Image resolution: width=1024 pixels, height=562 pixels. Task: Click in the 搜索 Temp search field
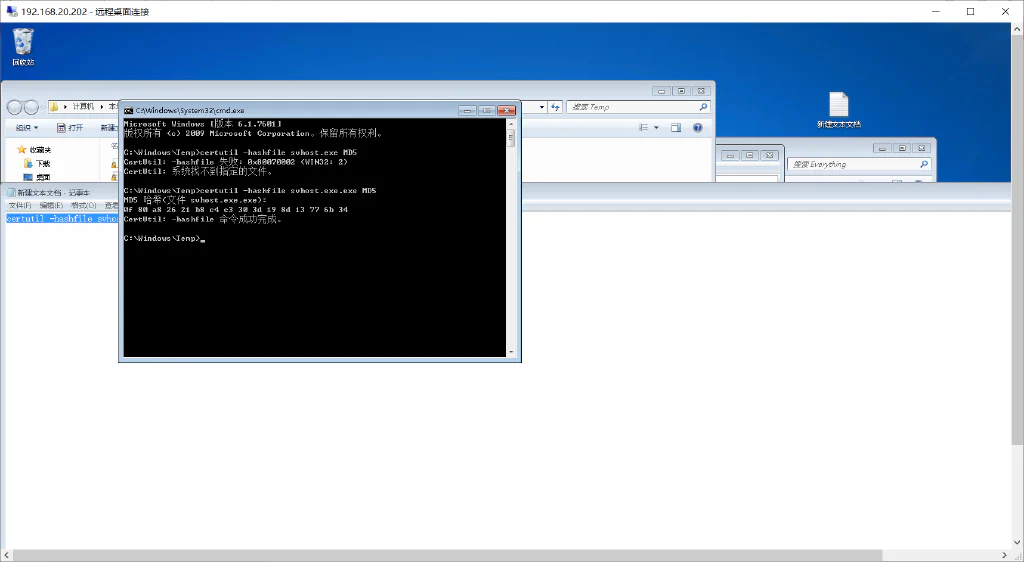pyautogui.click(x=632, y=107)
